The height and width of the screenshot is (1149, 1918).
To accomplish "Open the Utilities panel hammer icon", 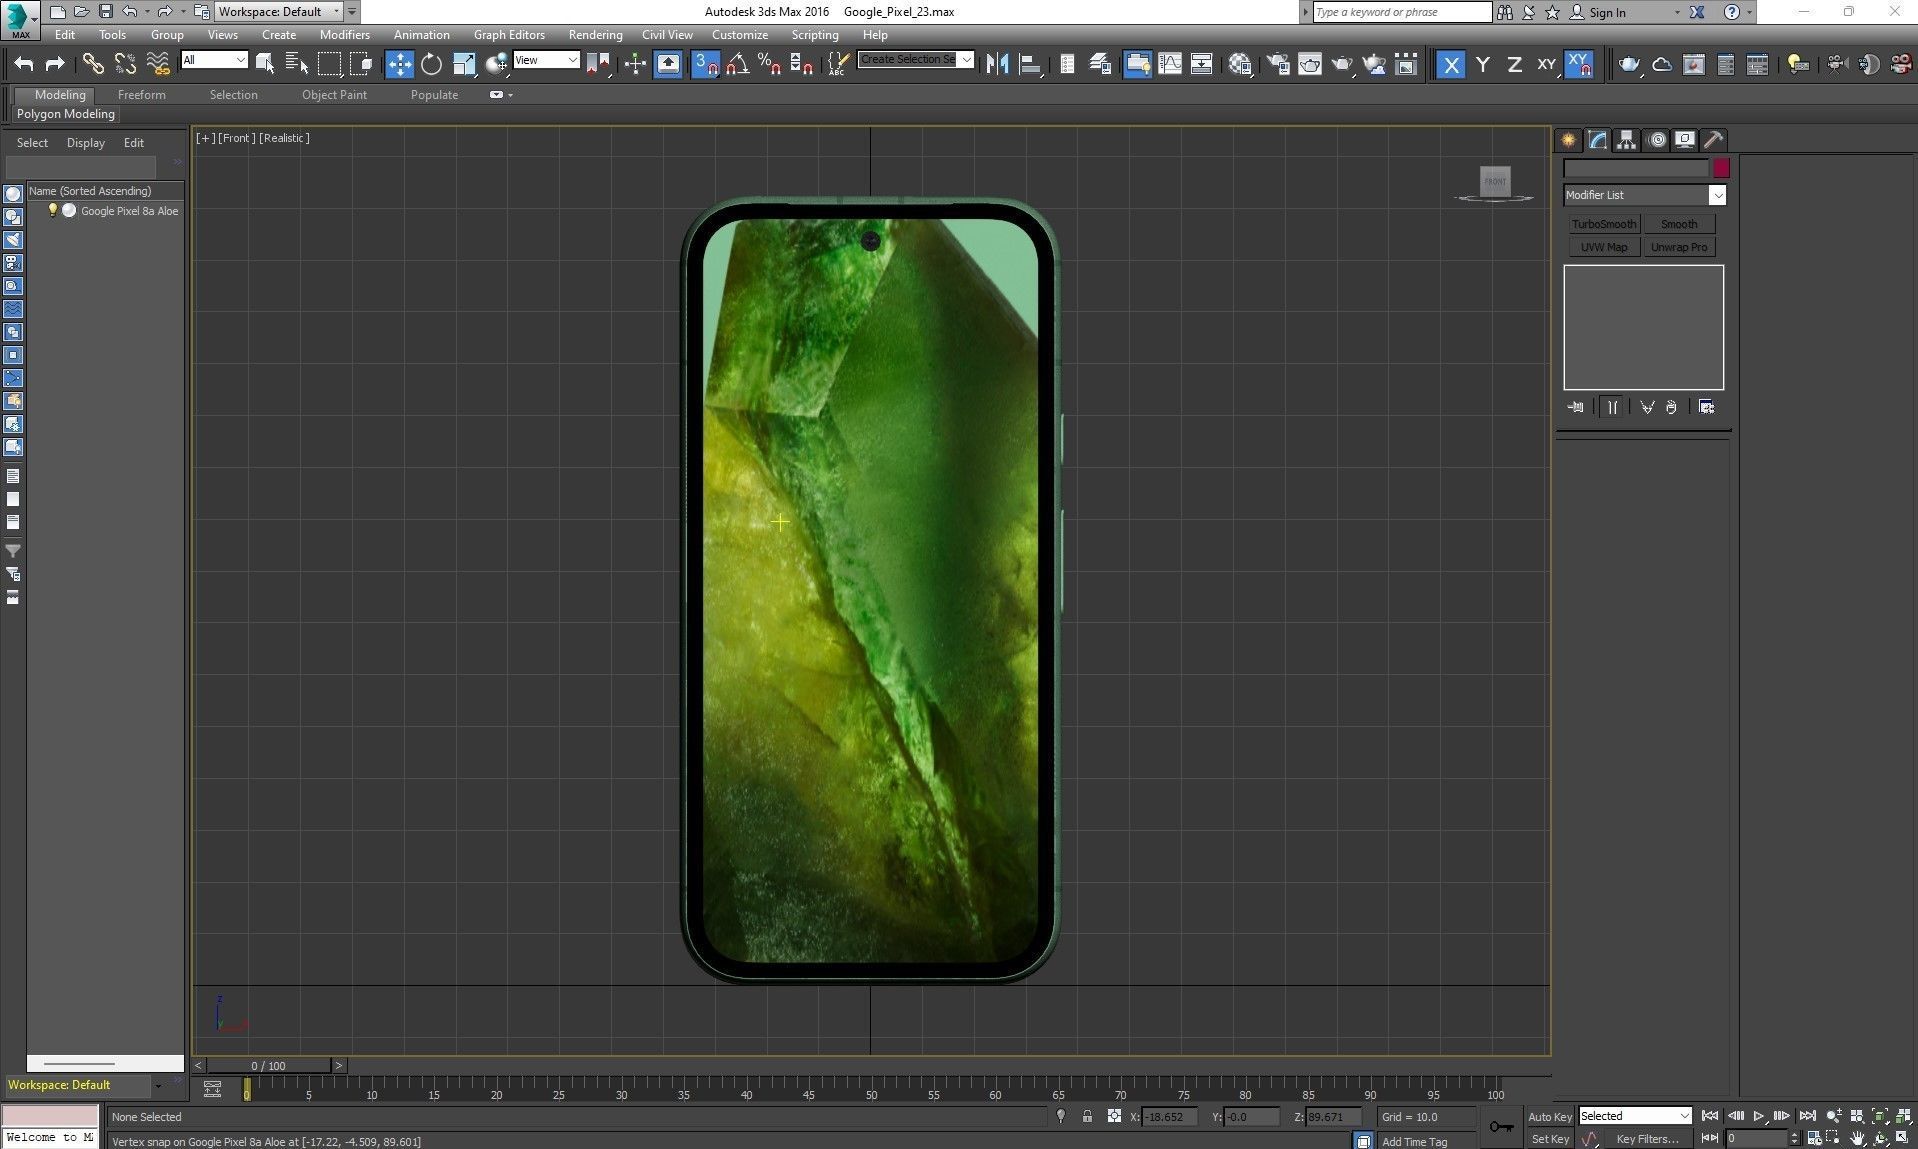I will coord(1714,140).
